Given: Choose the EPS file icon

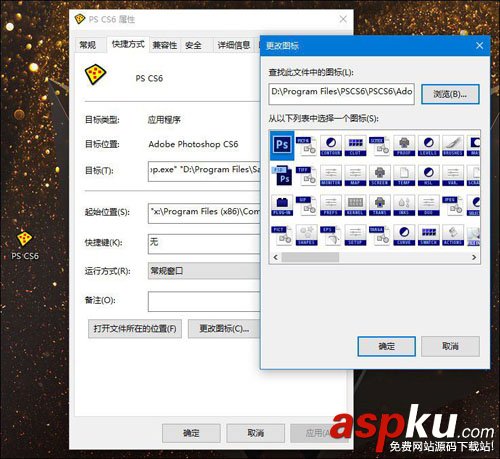Looking at the screenshot, I should pyautogui.click(x=331, y=235).
